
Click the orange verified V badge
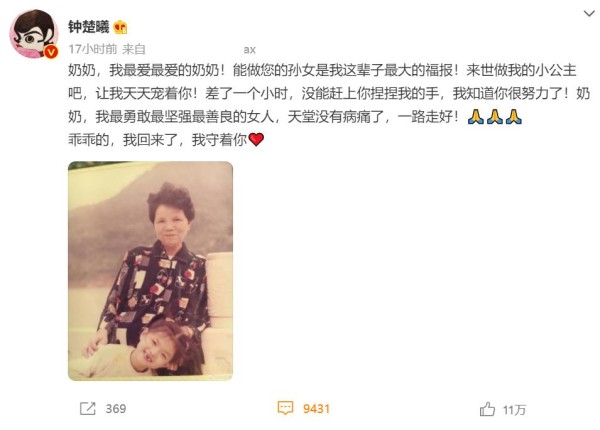[51, 52]
